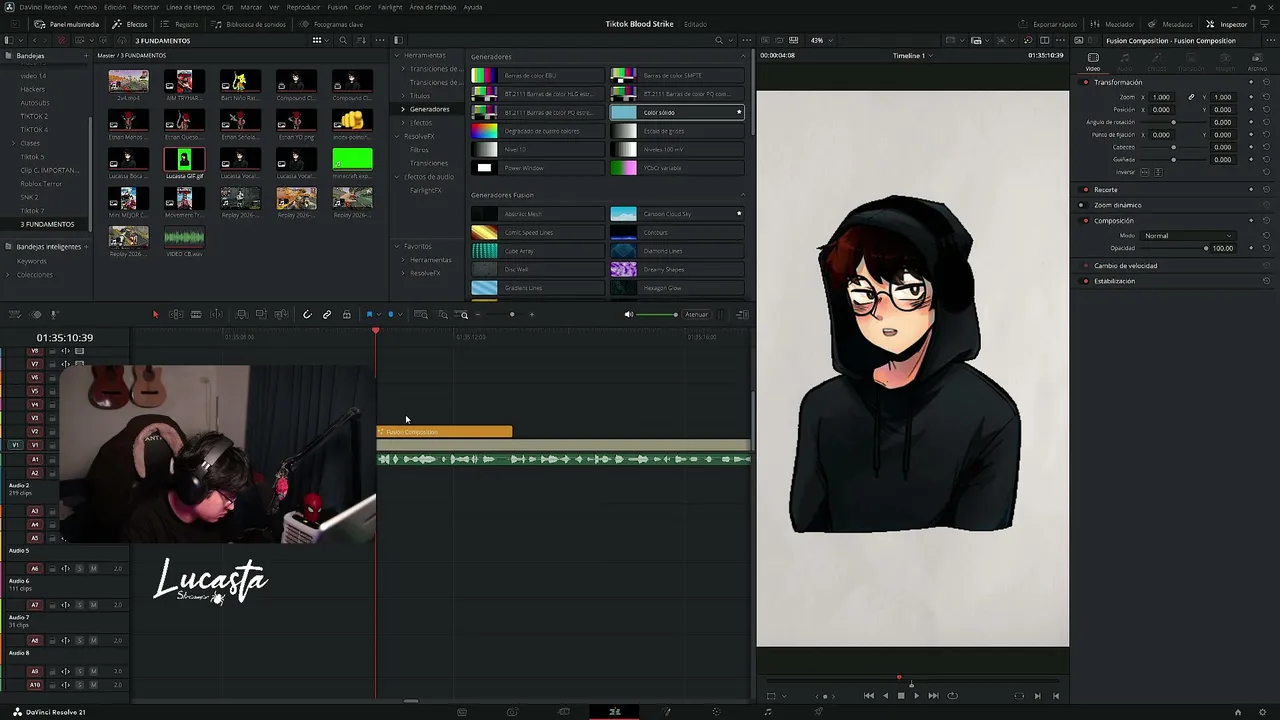Play the timeline forward

tap(916, 696)
